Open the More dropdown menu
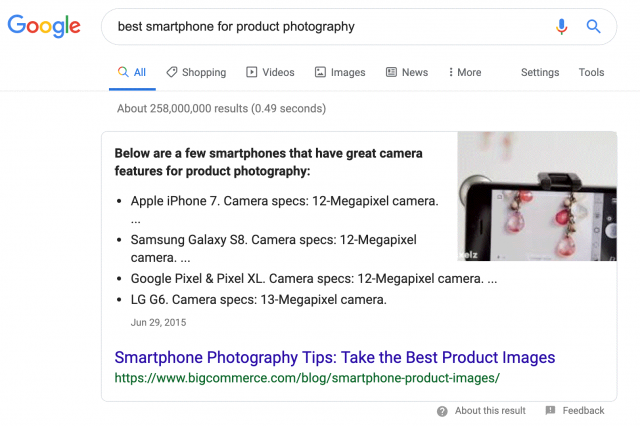The height and width of the screenshot is (426, 640). (x=464, y=72)
